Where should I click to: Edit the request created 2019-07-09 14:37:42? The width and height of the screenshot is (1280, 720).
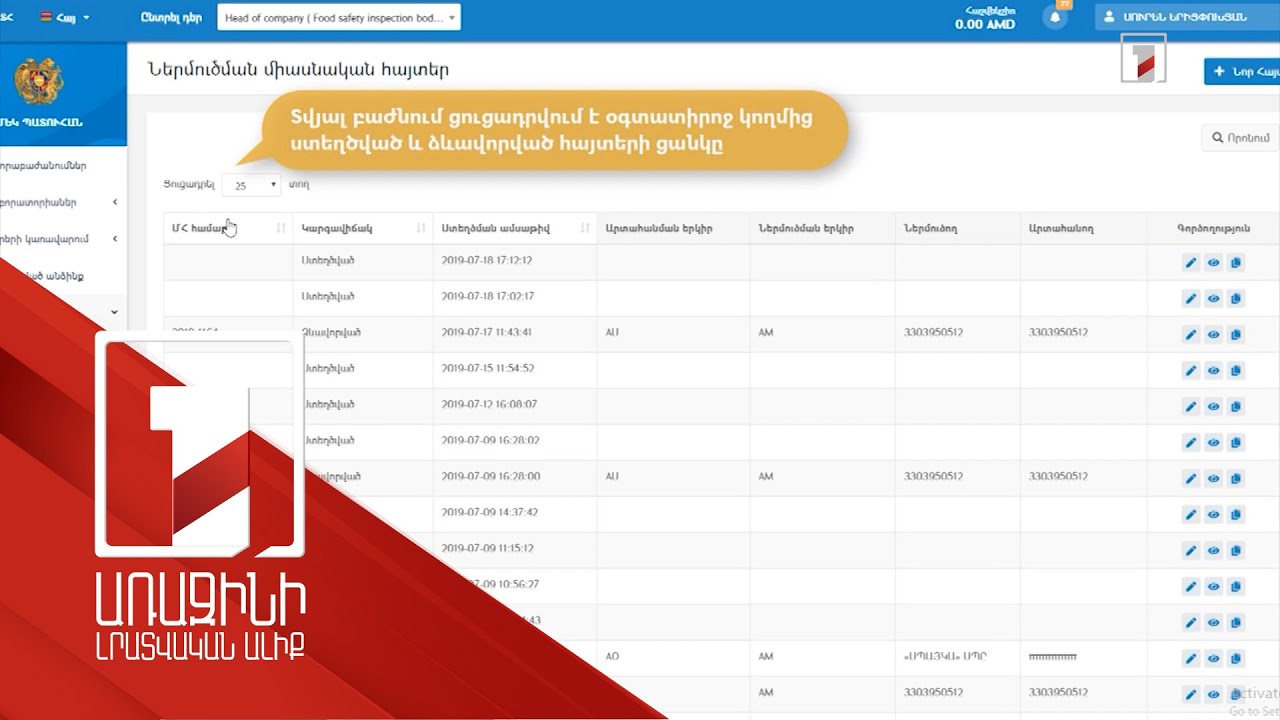(1190, 515)
